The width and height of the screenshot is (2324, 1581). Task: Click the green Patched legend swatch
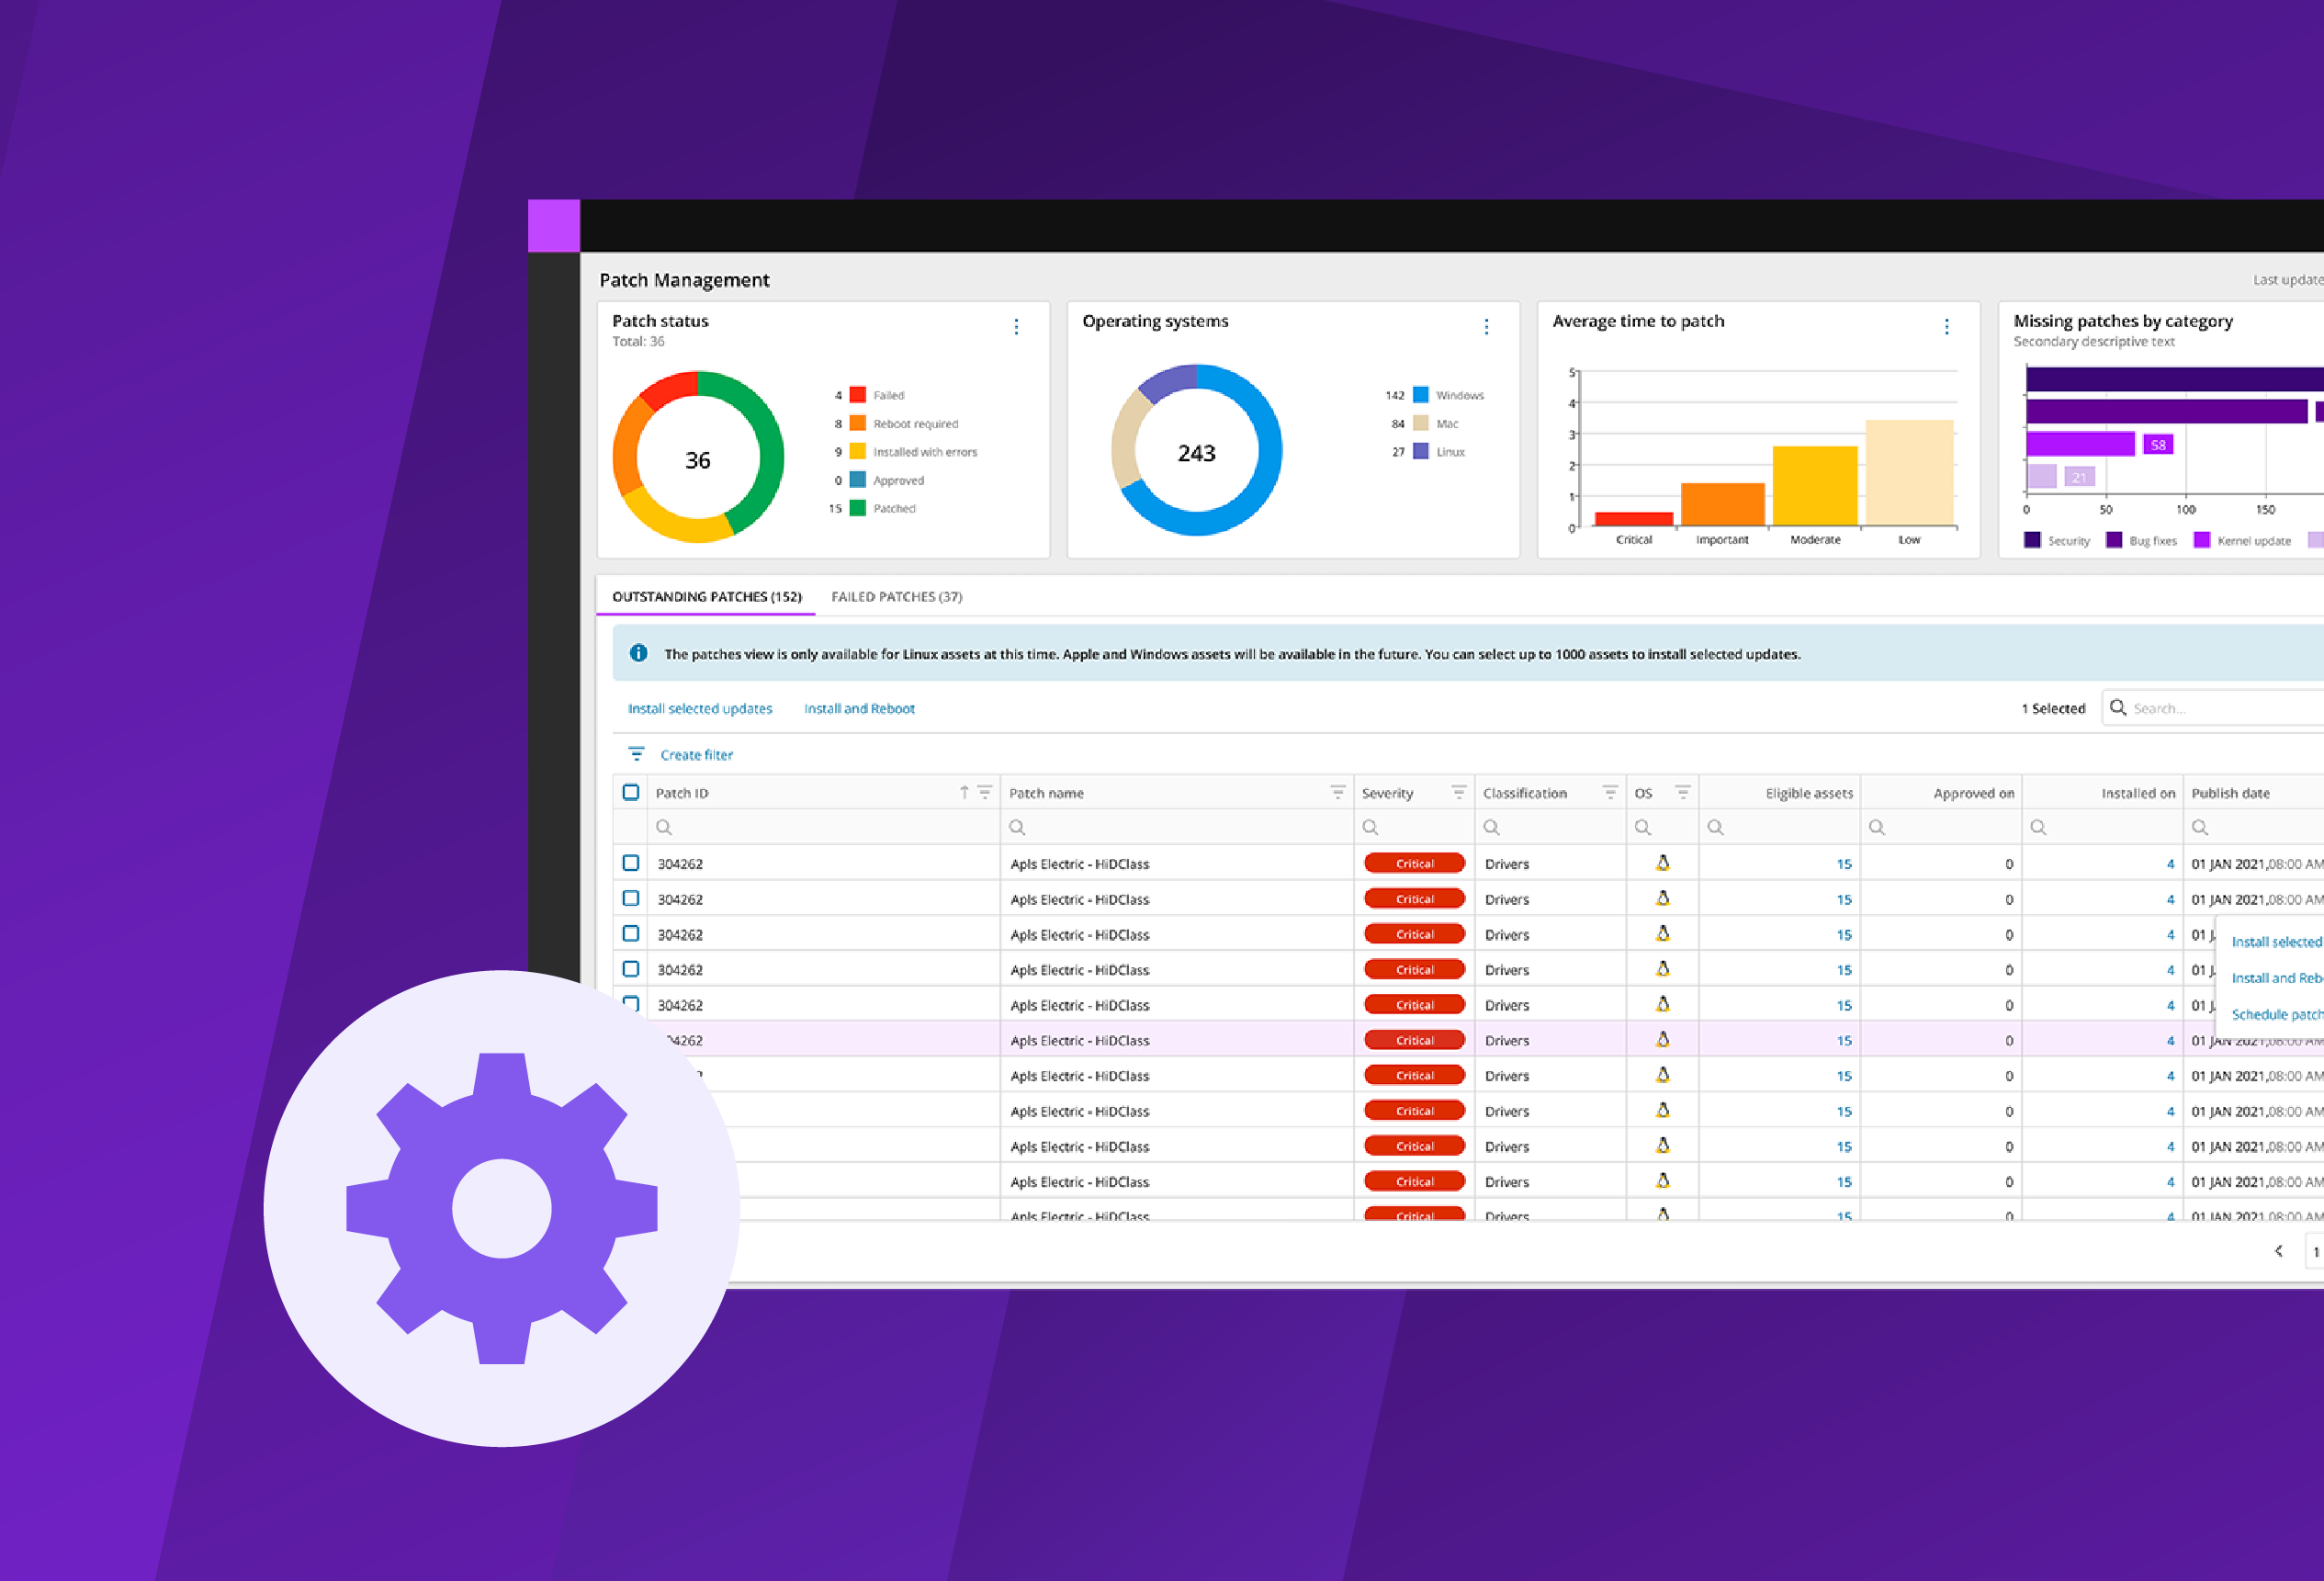(x=857, y=508)
